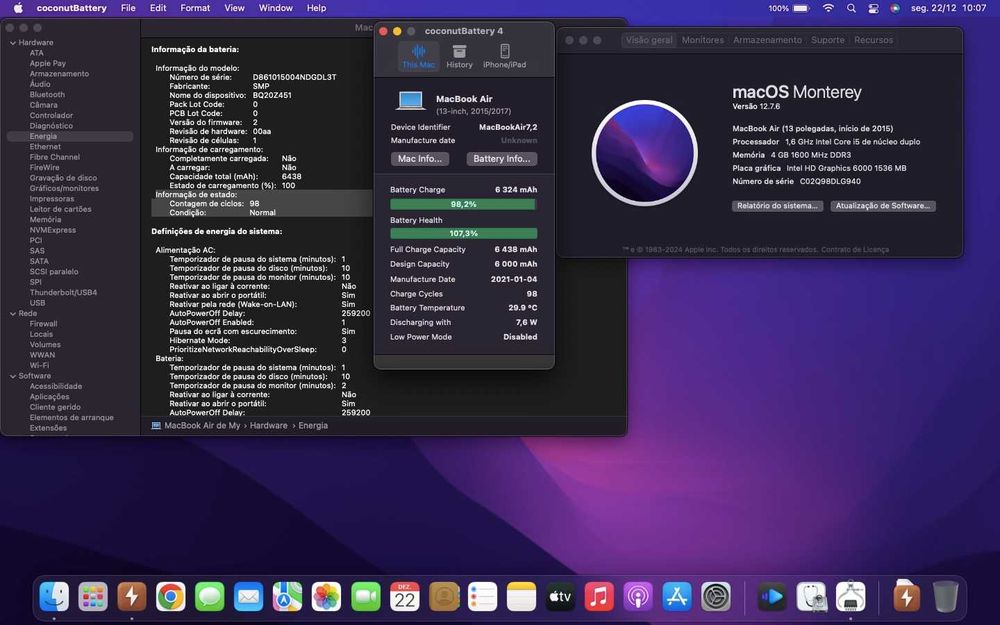The height and width of the screenshot is (625, 1000).
Task: Select Wi-Fi in the sidebar
Action: click(40, 365)
